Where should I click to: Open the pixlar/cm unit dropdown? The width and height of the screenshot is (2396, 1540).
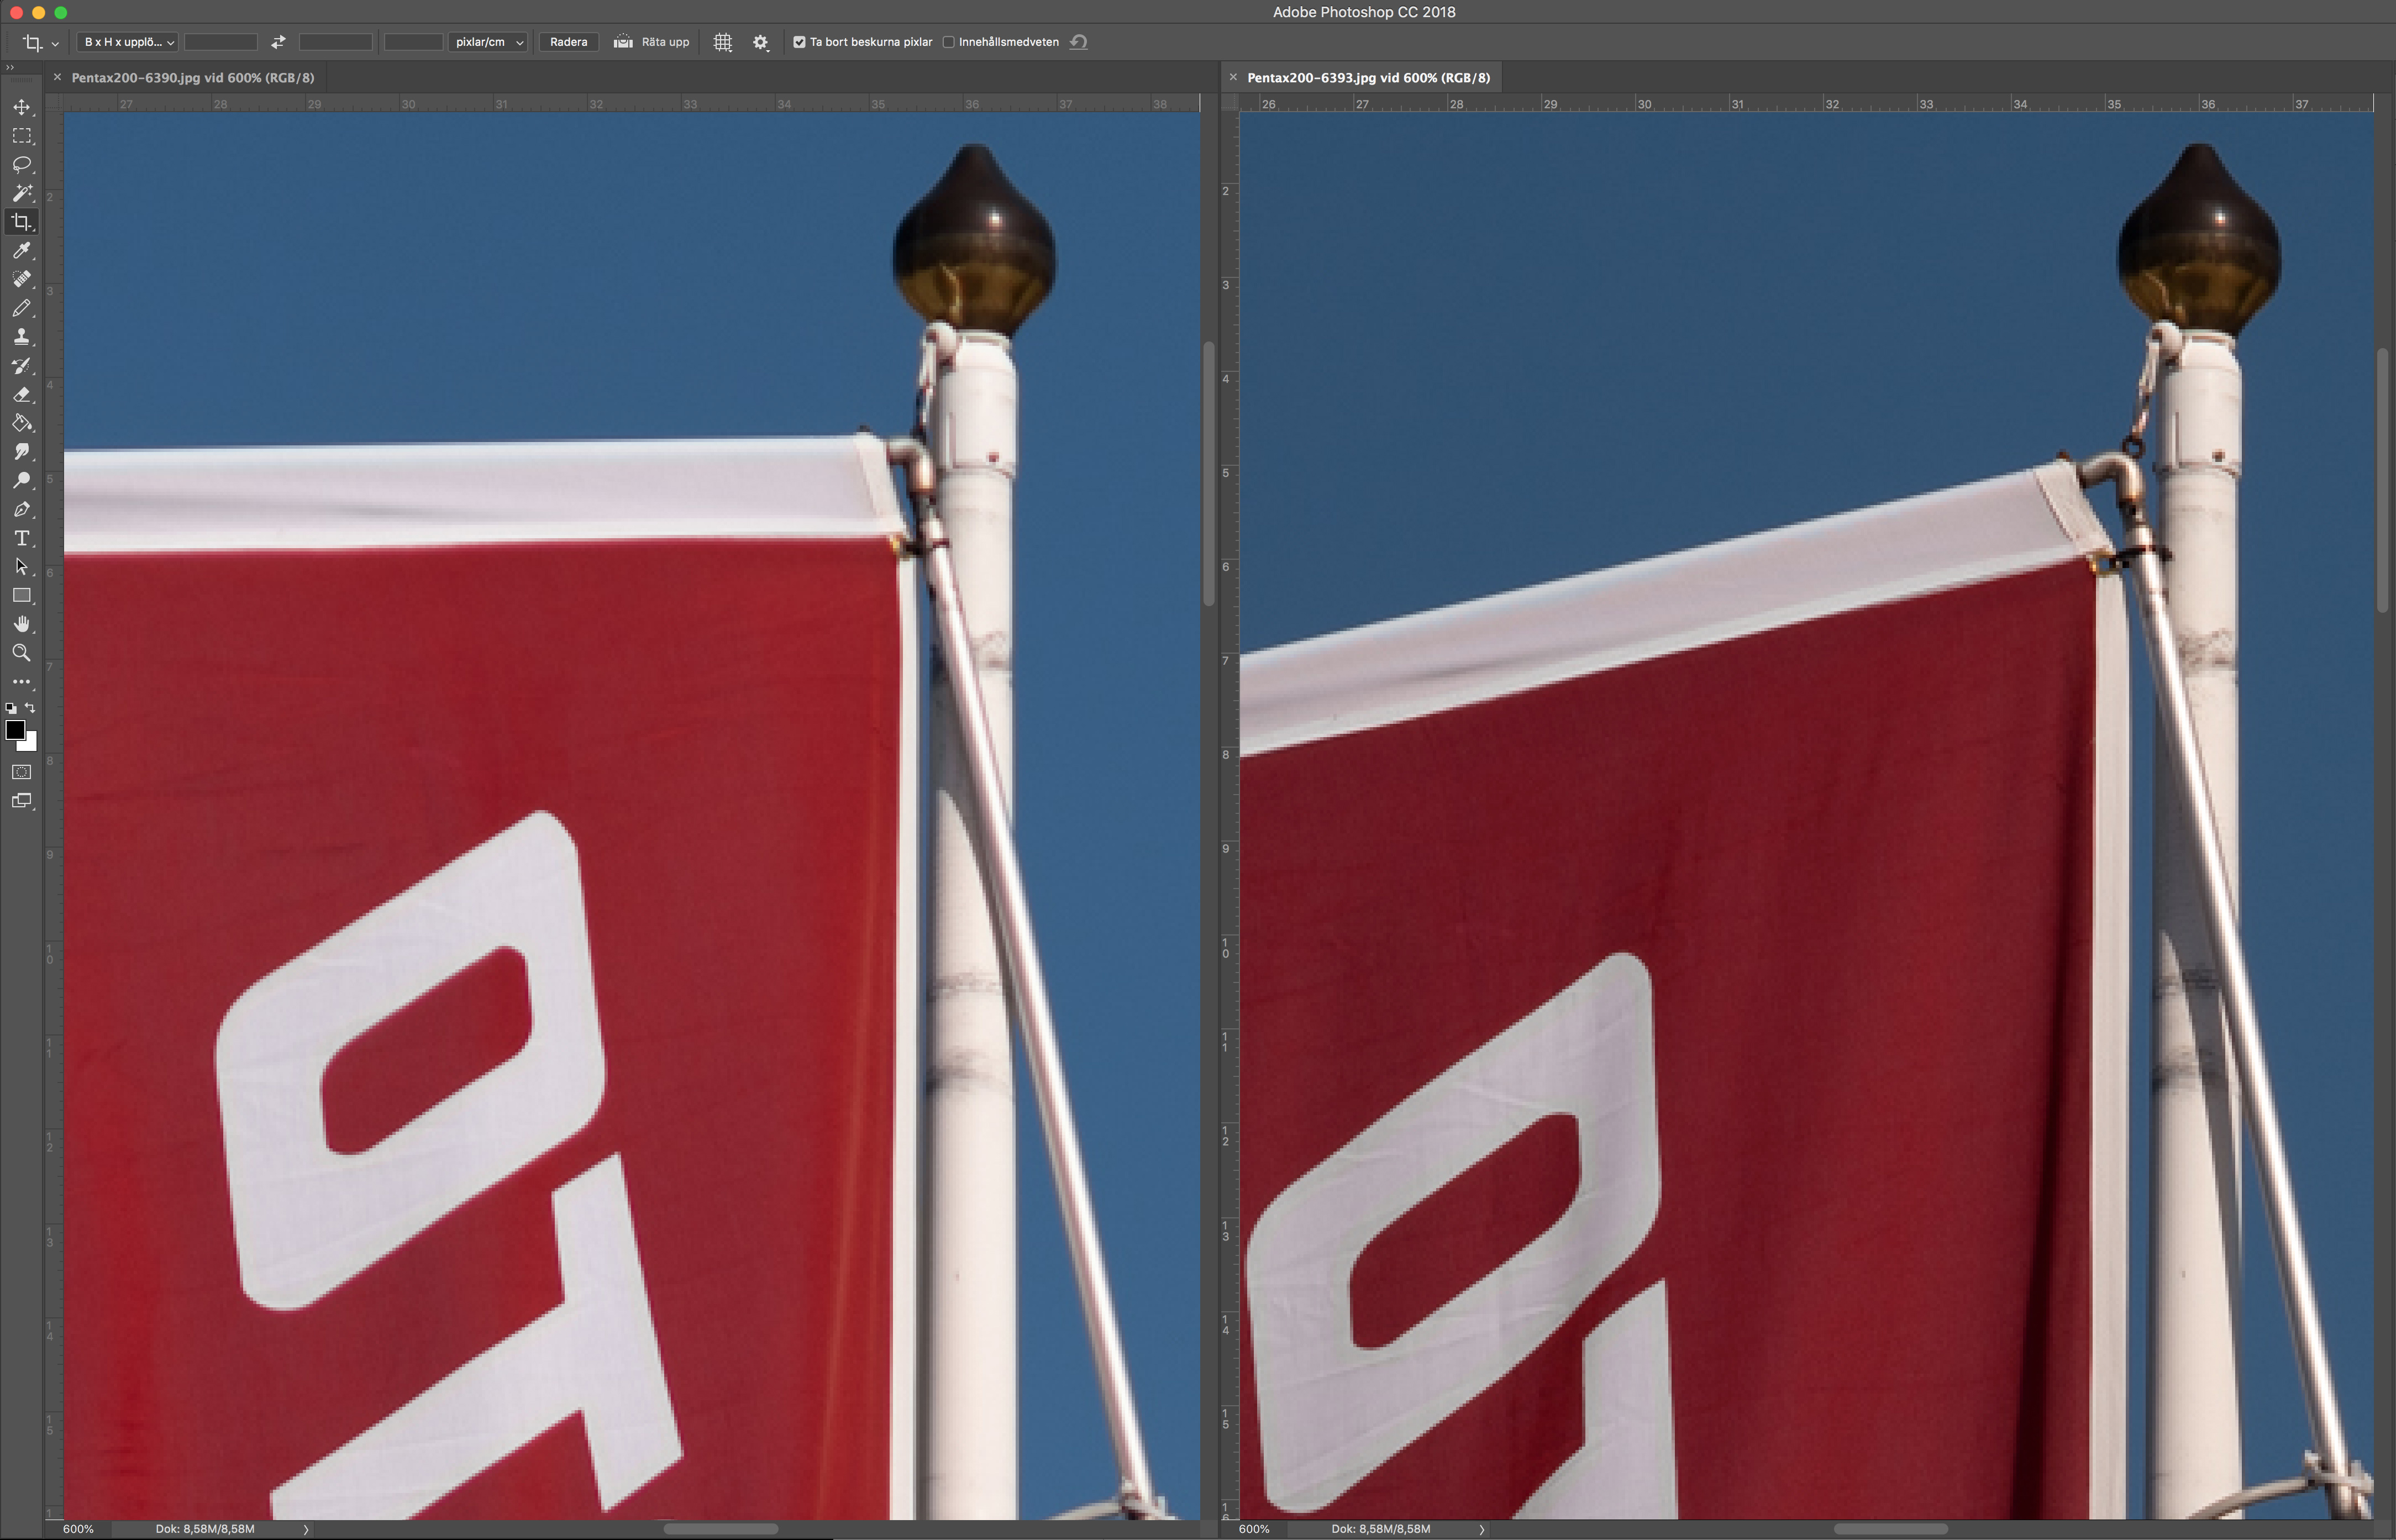[488, 42]
